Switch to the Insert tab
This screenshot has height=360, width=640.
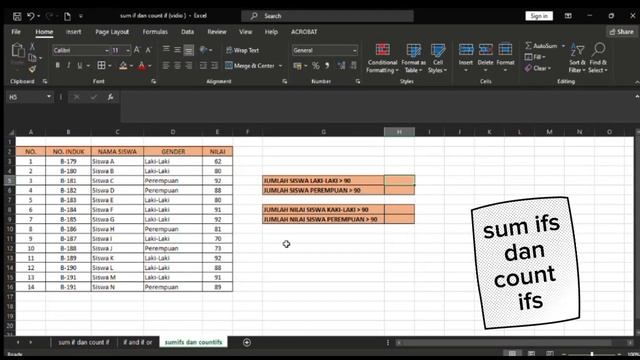point(73,31)
